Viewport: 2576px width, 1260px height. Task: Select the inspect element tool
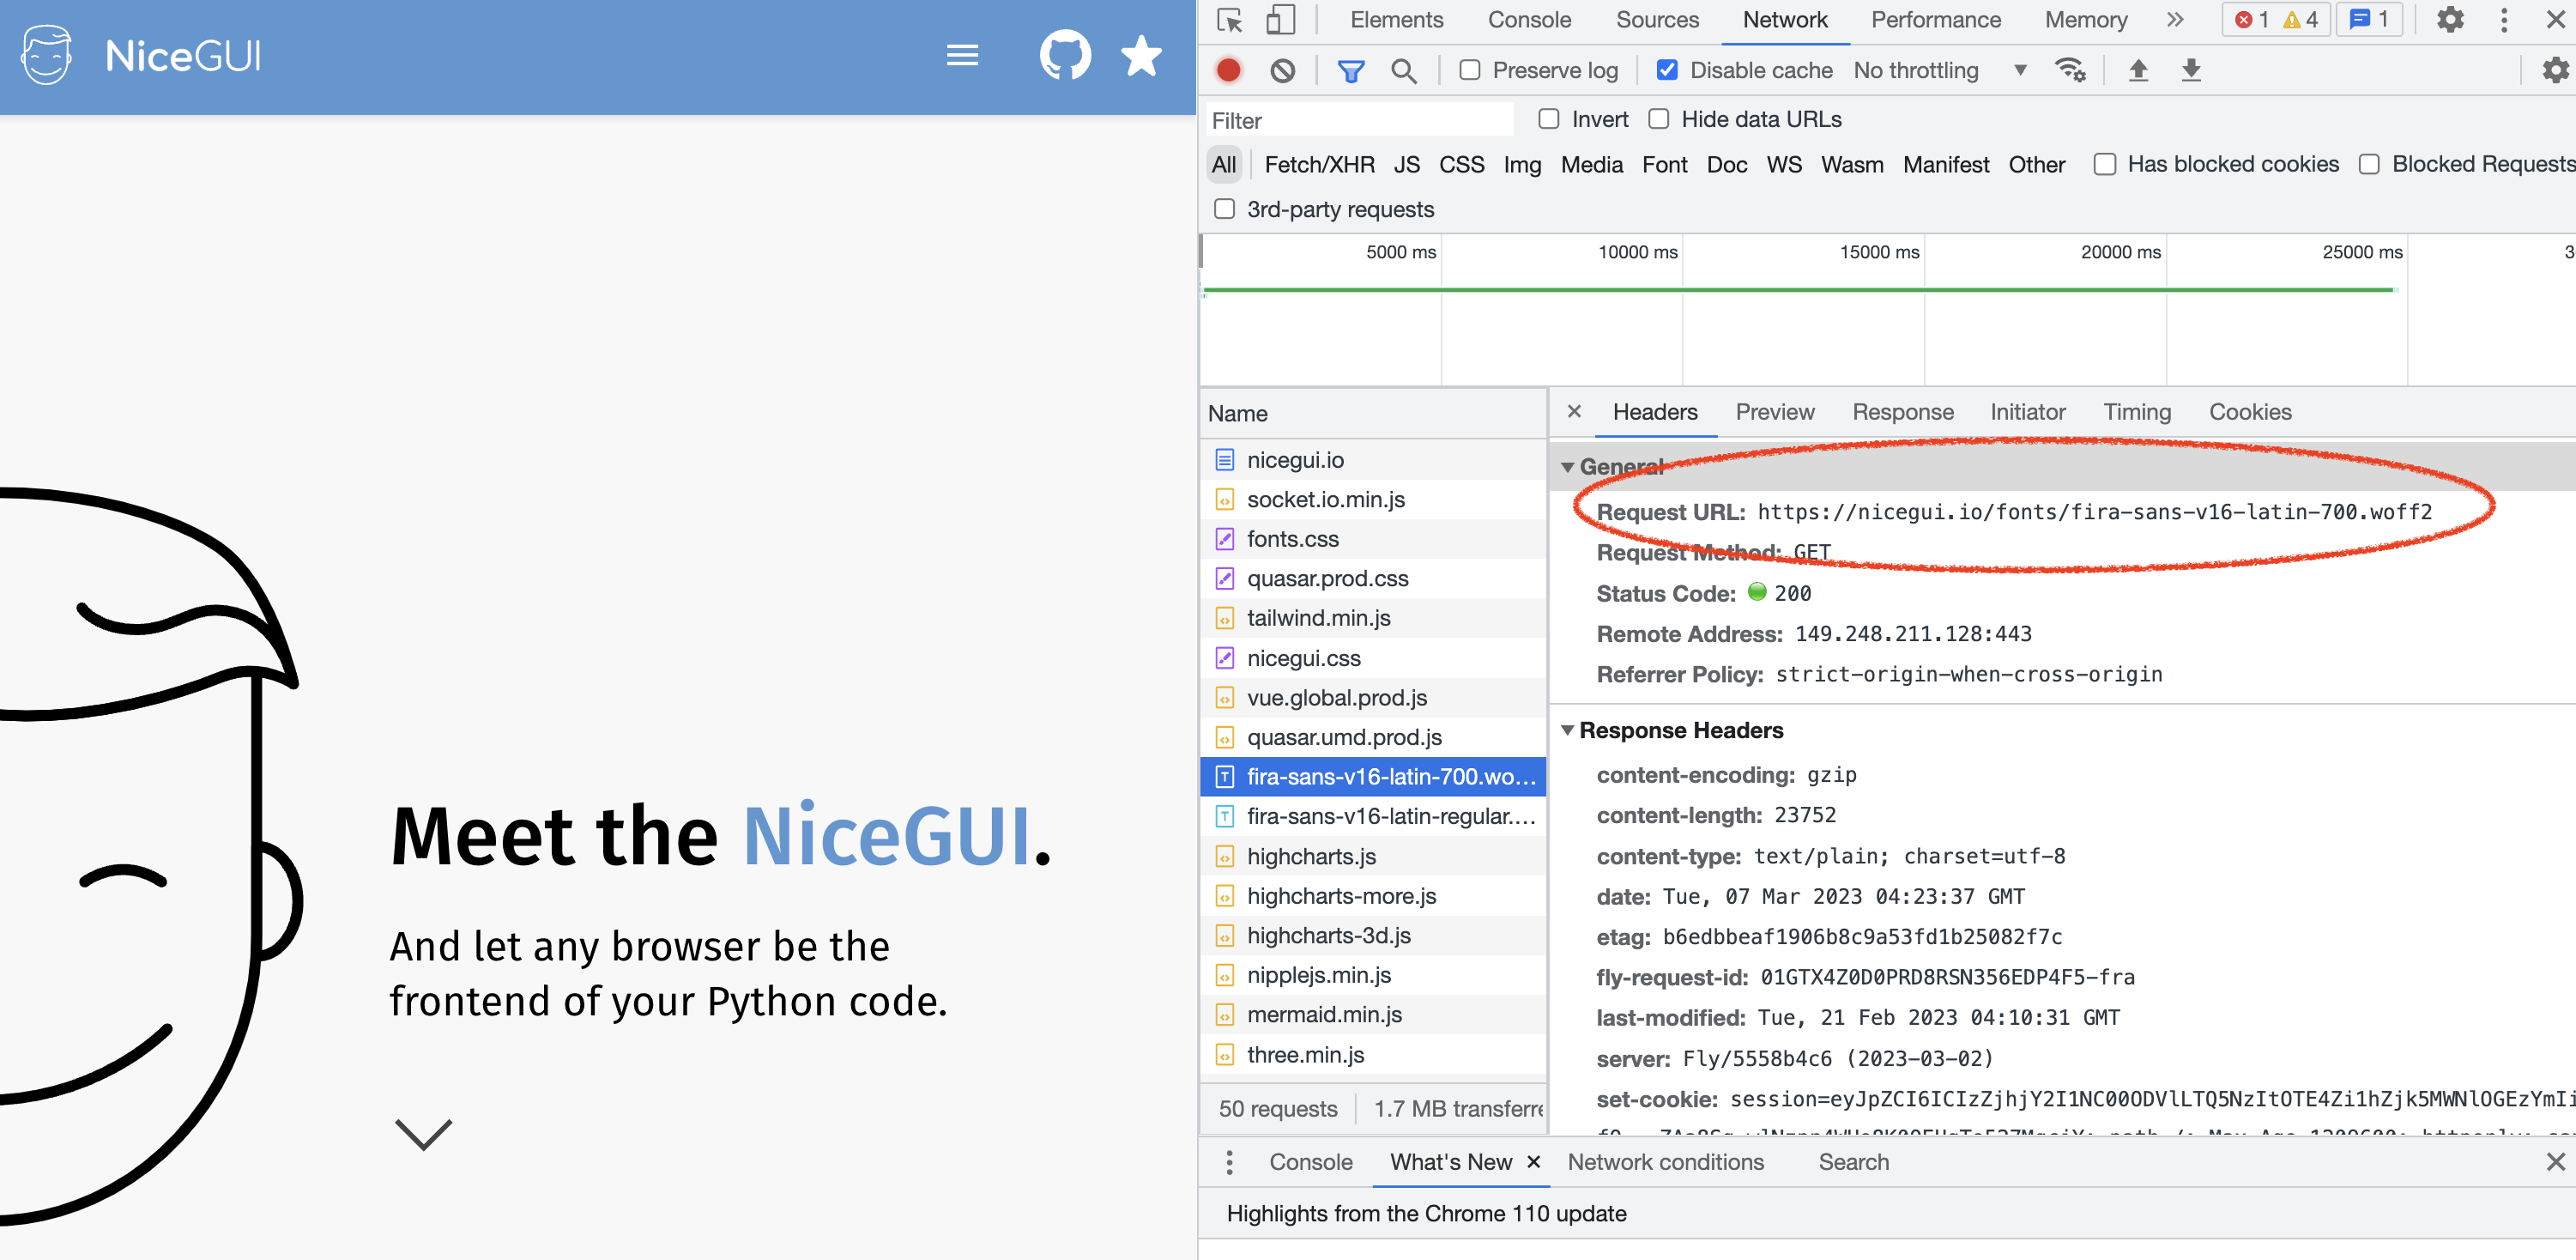(1228, 20)
